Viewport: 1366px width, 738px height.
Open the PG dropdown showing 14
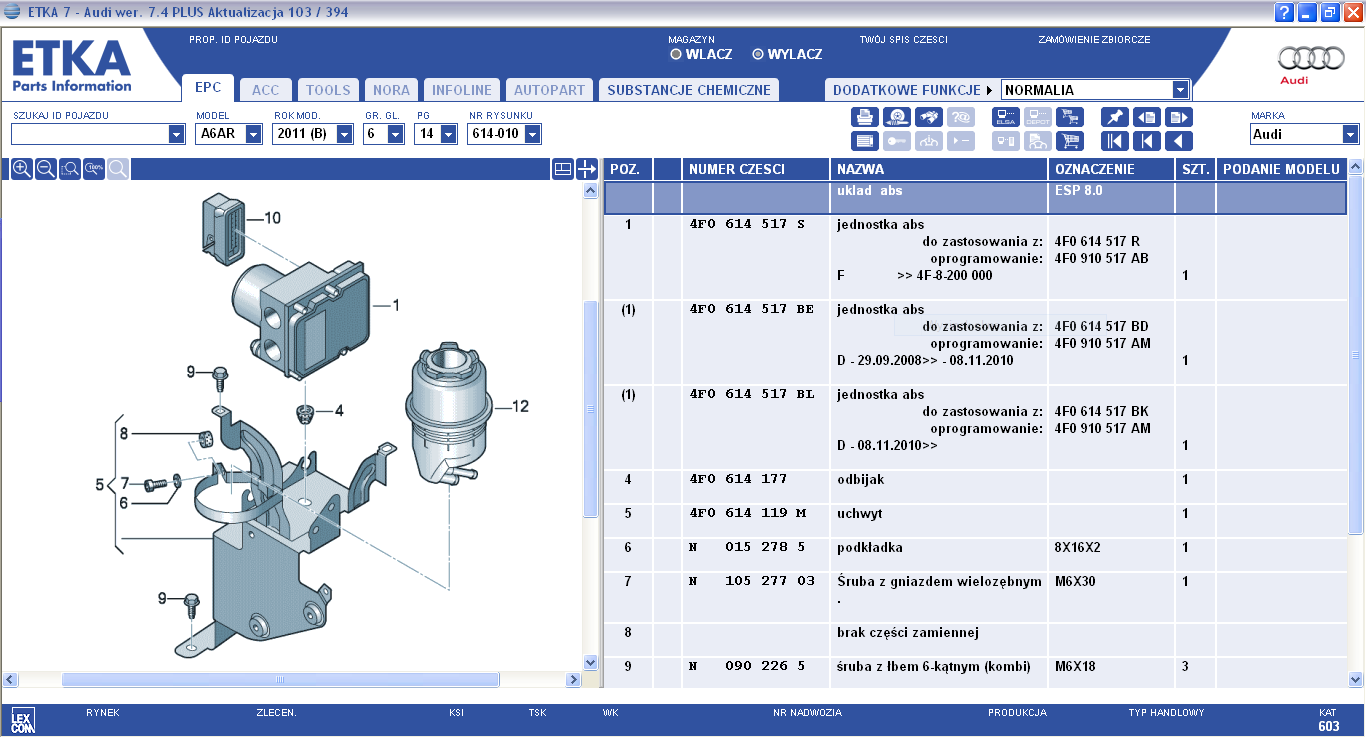coord(450,134)
